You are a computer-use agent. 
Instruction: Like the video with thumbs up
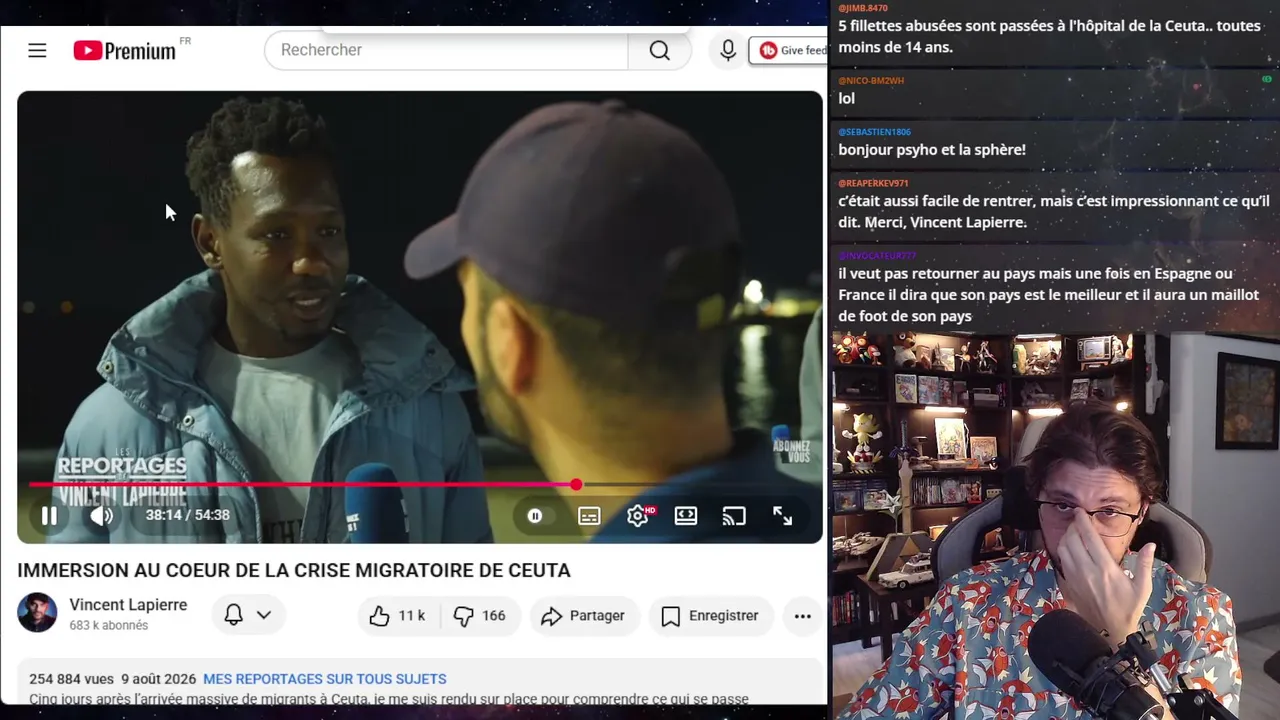(397, 616)
